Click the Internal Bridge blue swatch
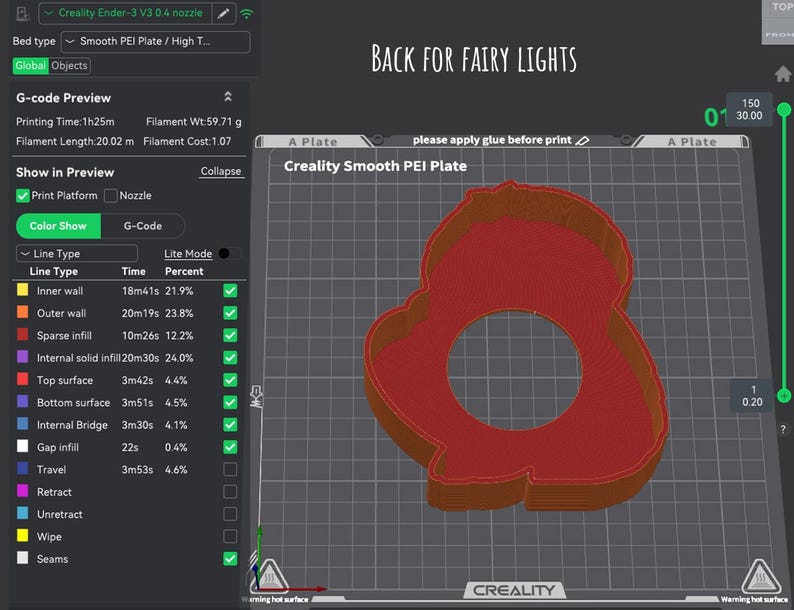 pyautogui.click(x=23, y=424)
